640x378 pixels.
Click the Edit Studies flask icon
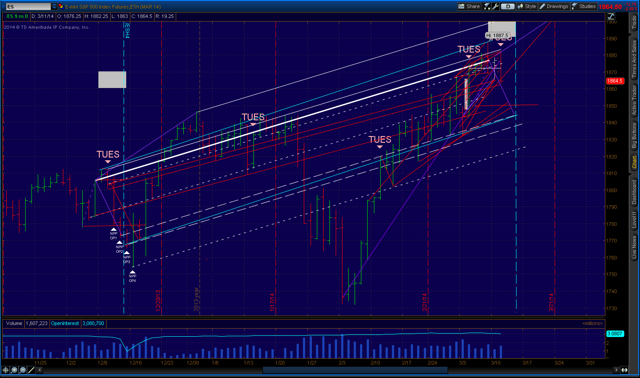click(487, 7)
